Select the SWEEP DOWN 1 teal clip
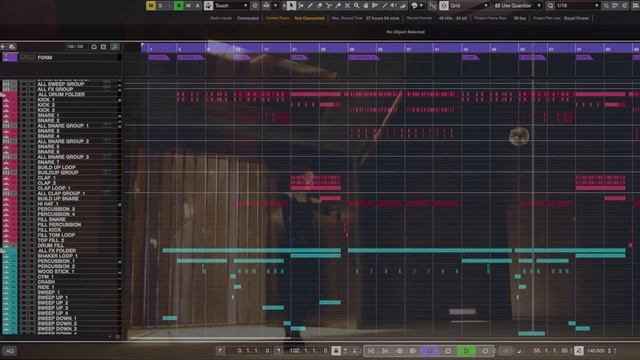The image size is (640, 360). pyautogui.click(x=170, y=318)
